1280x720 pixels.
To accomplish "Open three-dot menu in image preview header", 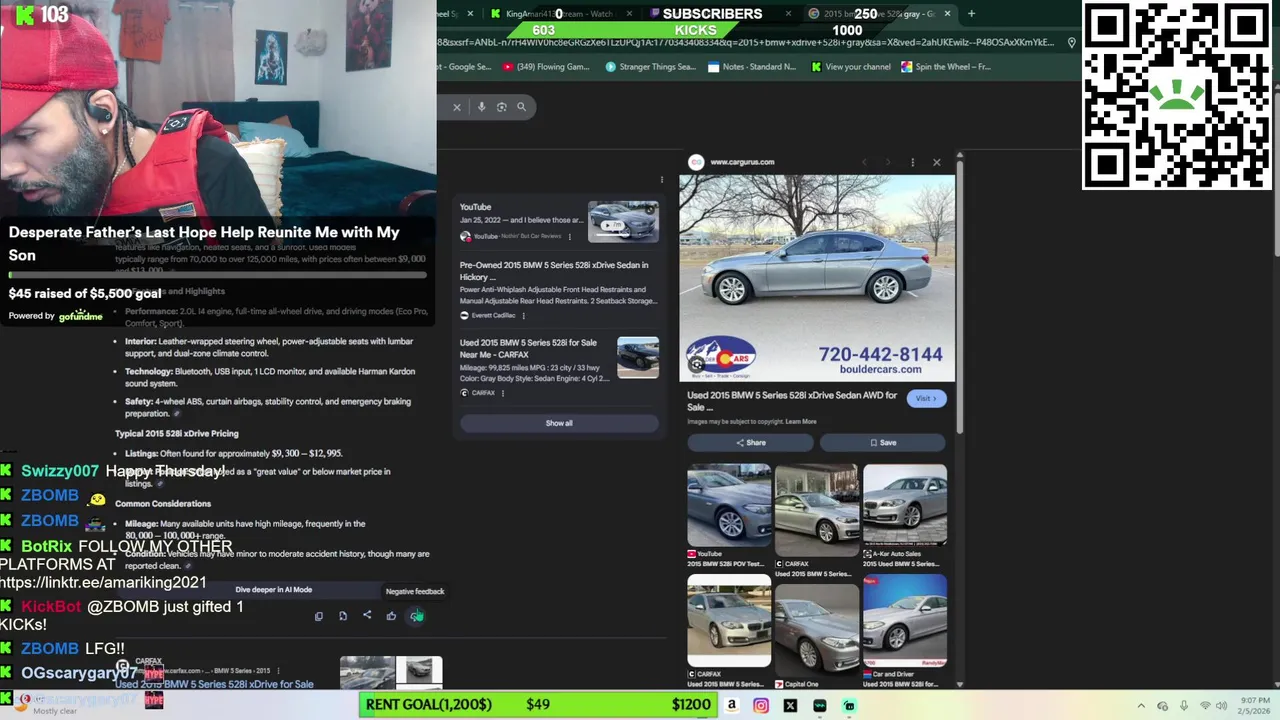I will click(912, 162).
